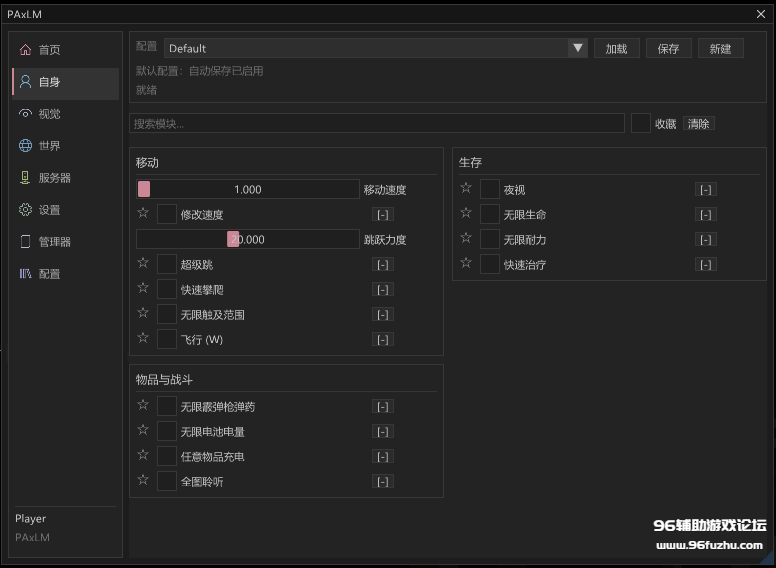This screenshot has height=568, width=776.
Task: Click the manager icon beside 管理器
Action: (x=25, y=241)
